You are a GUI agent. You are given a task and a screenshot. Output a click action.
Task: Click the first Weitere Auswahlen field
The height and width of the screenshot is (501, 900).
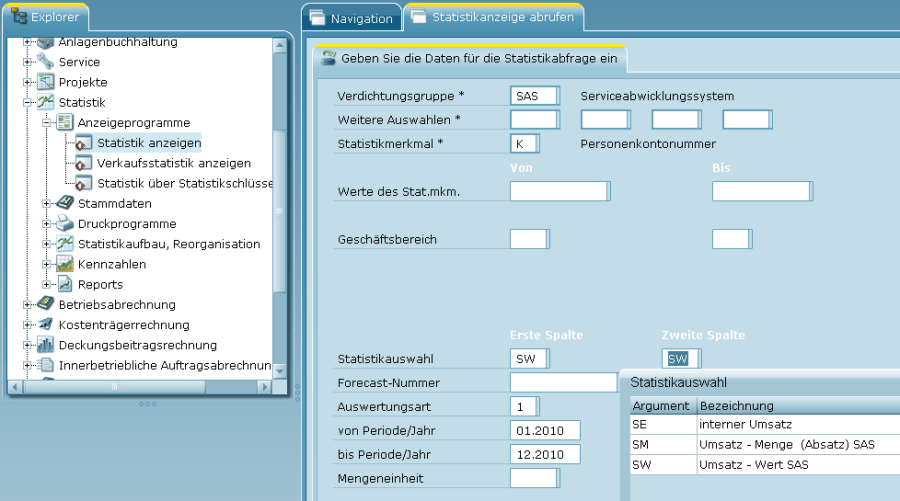coord(534,119)
